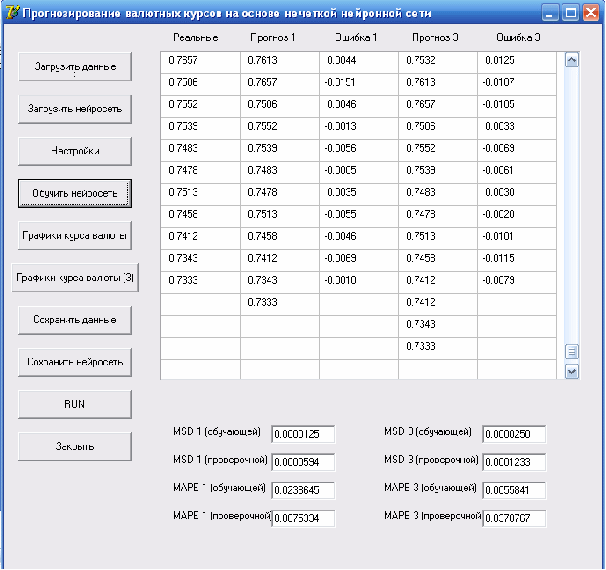Focus the MAPE 1 (проверочной) field

click(303, 518)
